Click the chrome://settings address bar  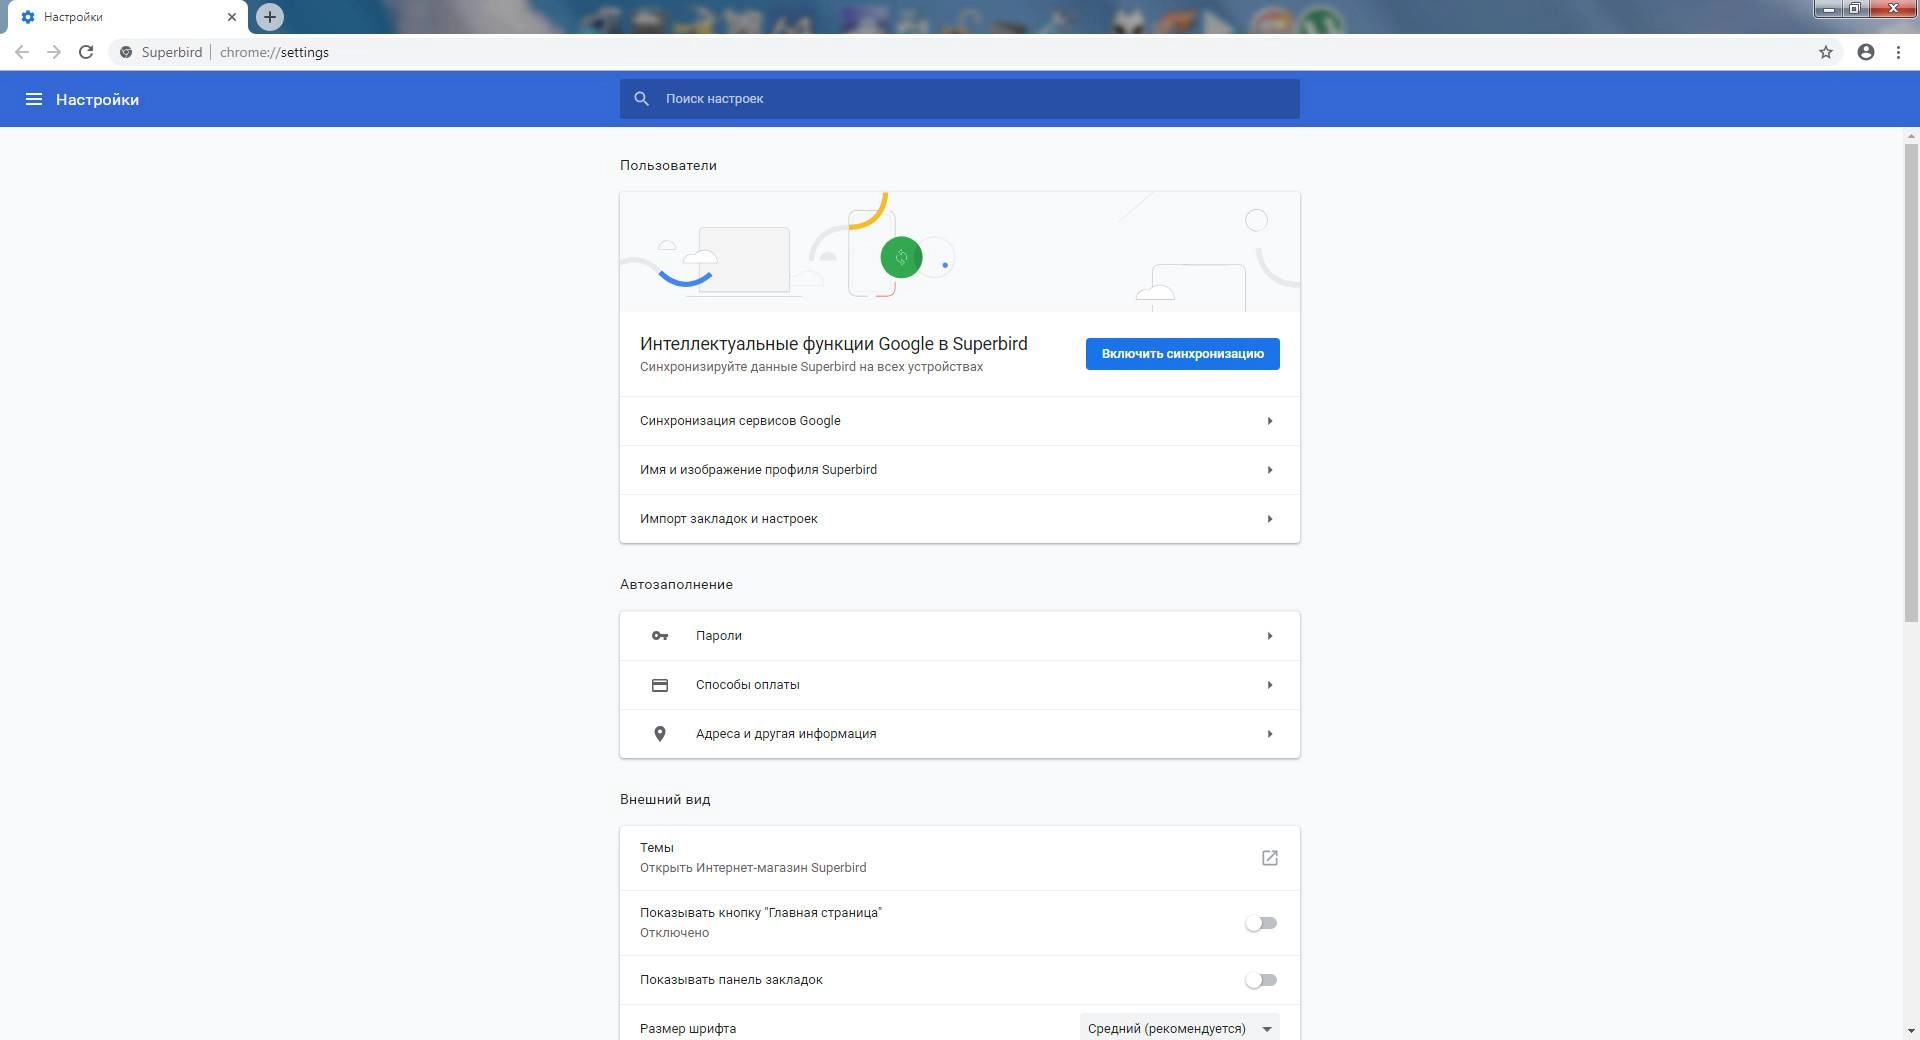960,52
